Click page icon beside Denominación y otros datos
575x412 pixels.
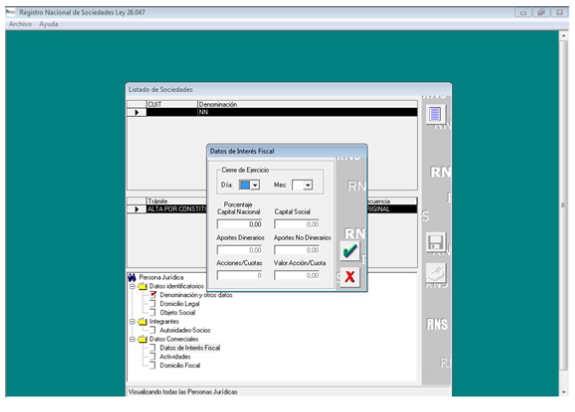click(153, 295)
